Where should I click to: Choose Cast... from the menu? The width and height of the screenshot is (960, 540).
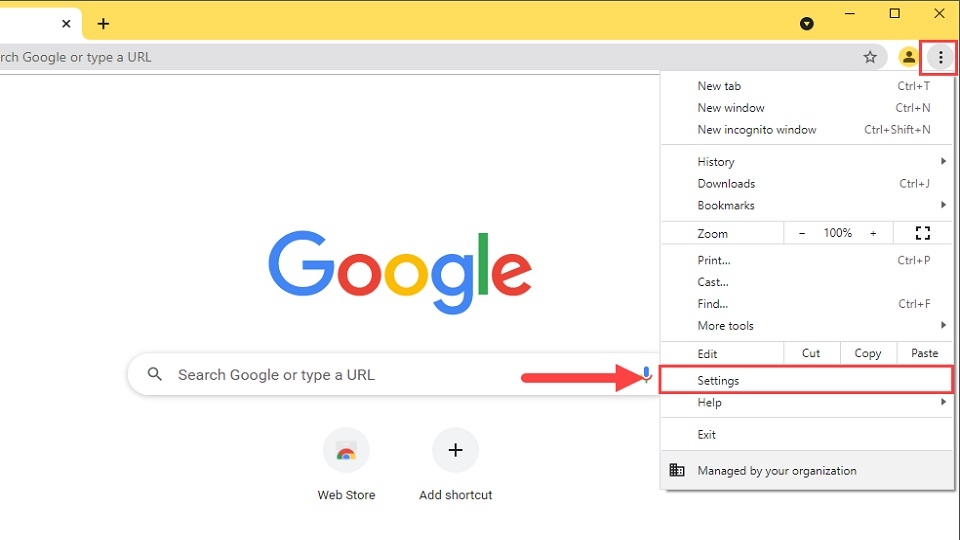[808, 282]
